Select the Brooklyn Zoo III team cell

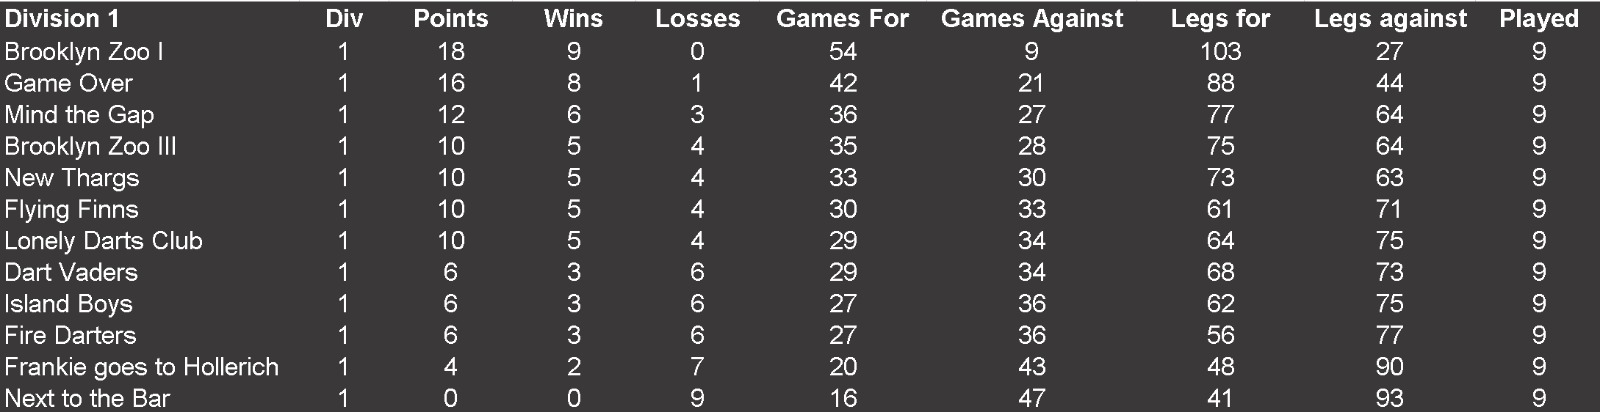click(90, 146)
